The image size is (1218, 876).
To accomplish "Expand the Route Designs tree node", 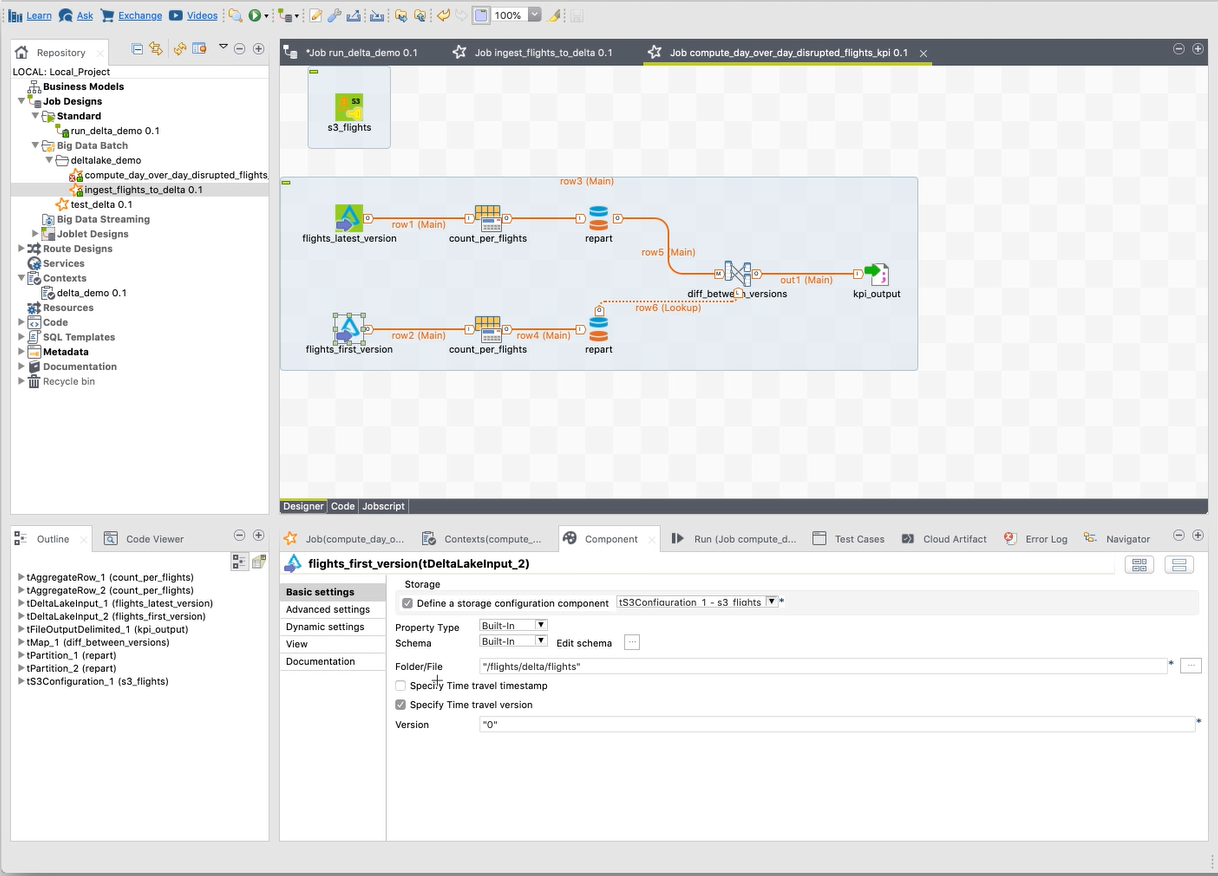I will pyautogui.click(x=22, y=249).
